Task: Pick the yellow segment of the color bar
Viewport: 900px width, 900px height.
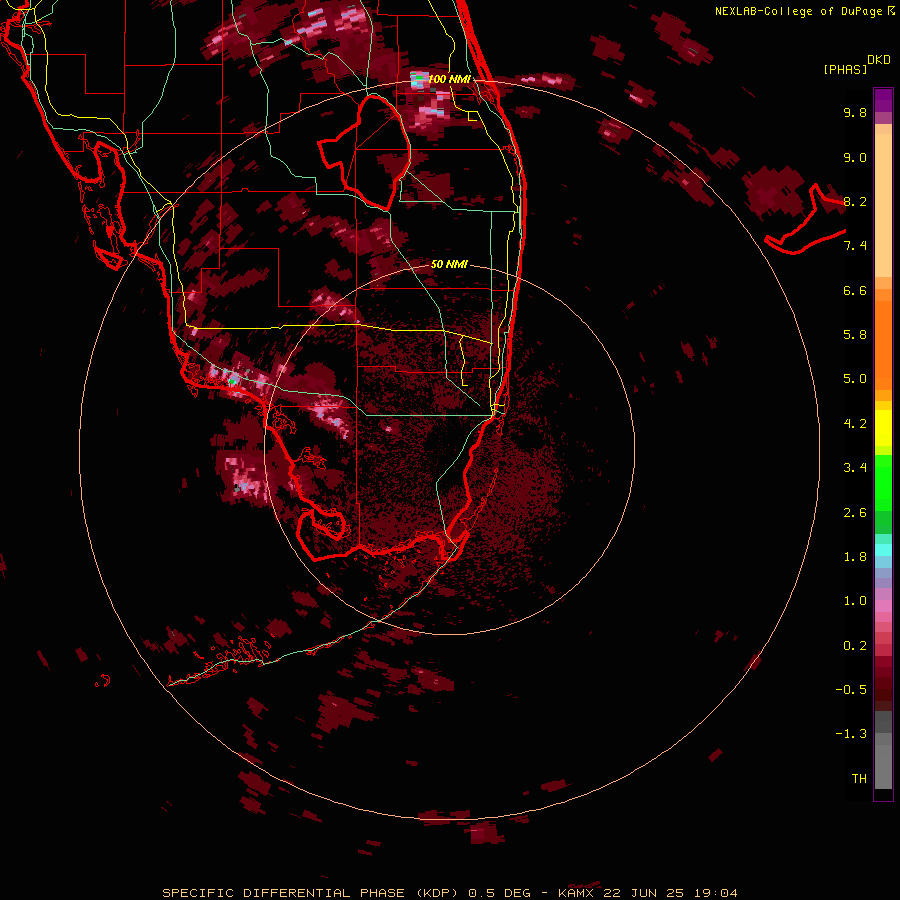Action: 883,428
